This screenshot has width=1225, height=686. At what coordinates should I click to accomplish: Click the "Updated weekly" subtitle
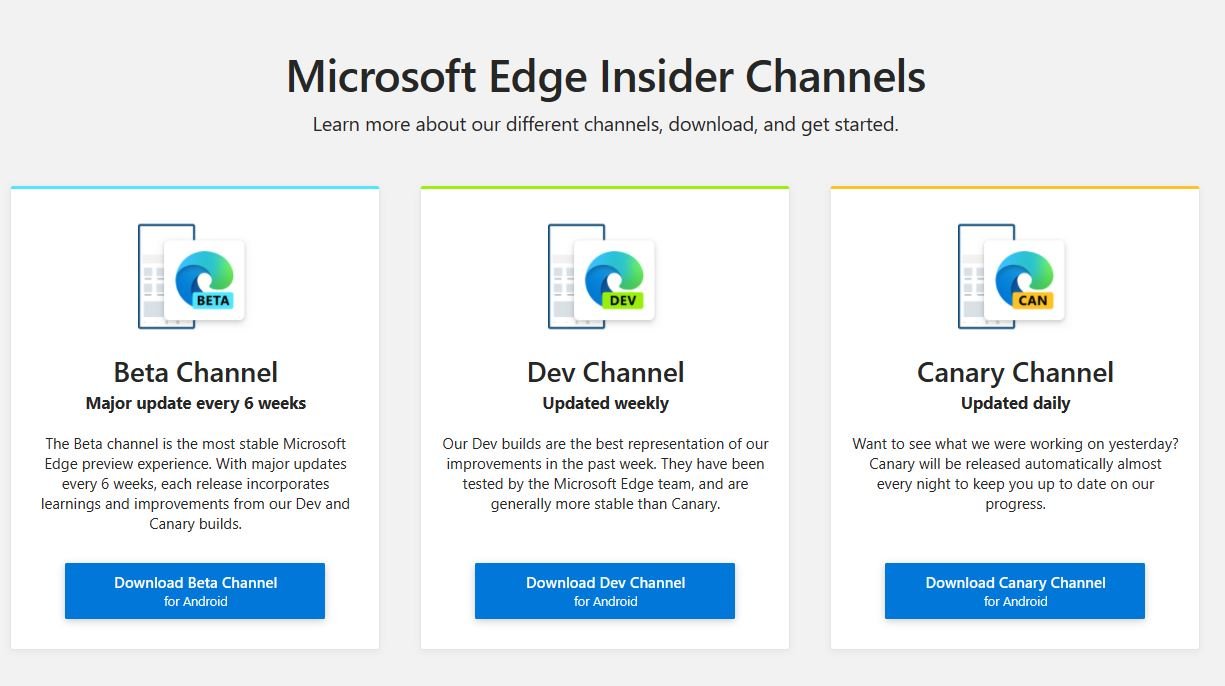click(605, 404)
